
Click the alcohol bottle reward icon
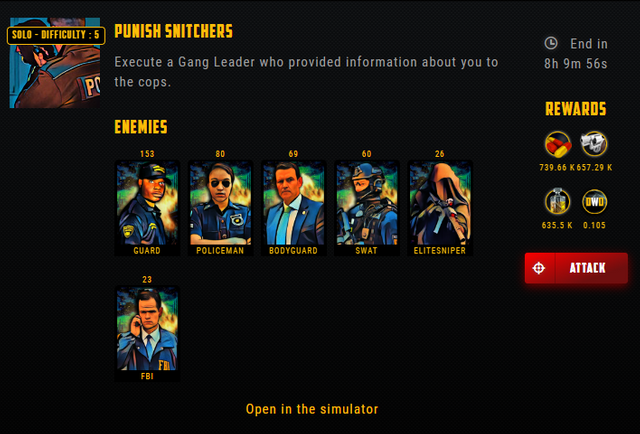(558, 202)
